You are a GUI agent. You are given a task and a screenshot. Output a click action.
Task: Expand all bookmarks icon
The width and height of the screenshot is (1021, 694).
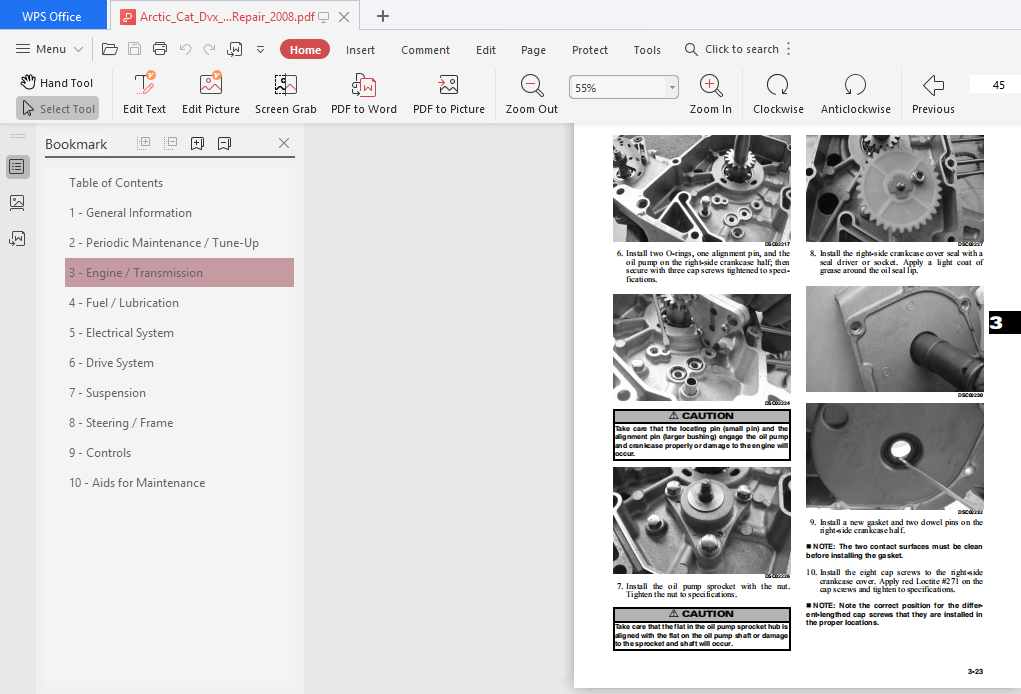(x=144, y=143)
